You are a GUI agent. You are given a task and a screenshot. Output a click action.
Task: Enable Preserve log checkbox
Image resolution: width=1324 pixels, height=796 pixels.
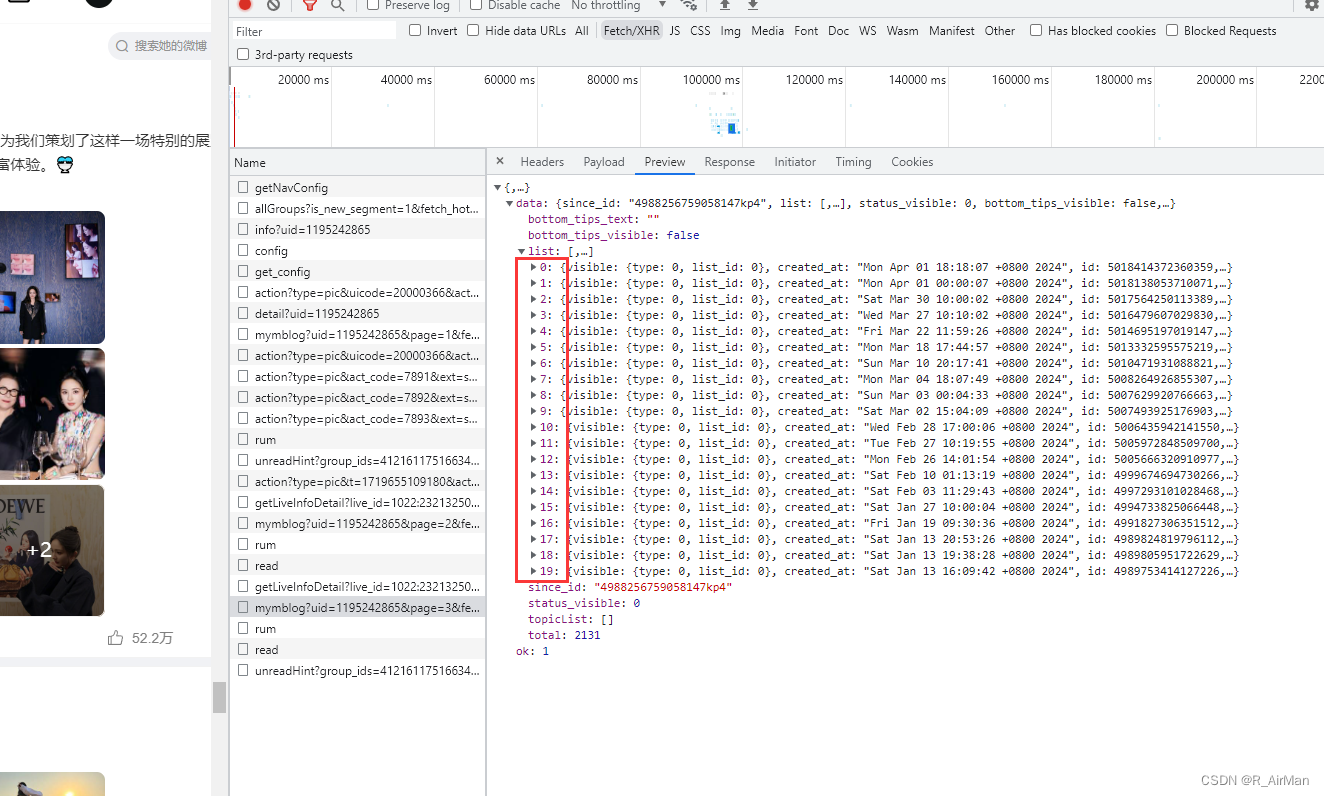pyautogui.click(x=373, y=5)
